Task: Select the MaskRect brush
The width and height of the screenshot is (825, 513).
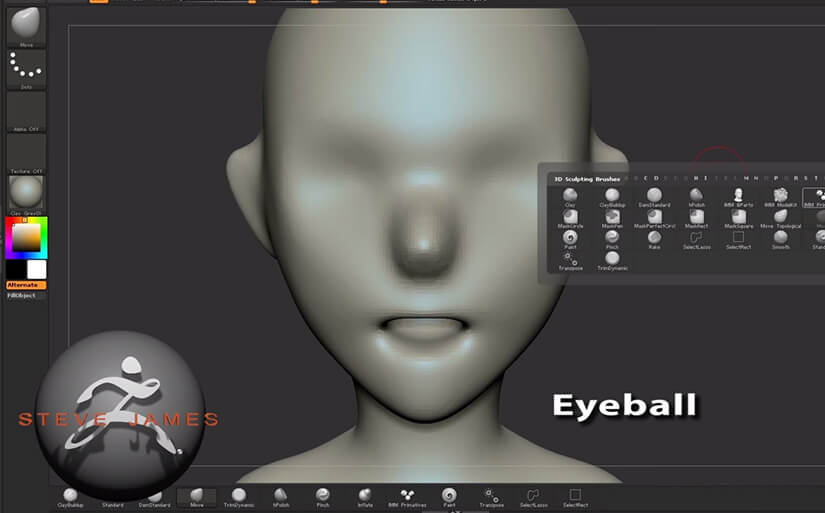Action: coord(697,219)
